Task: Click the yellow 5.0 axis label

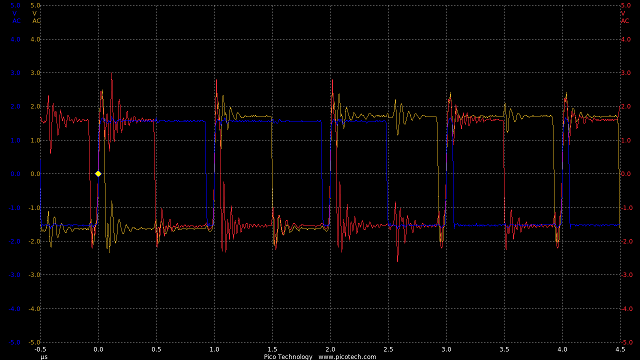Action: 36,5
